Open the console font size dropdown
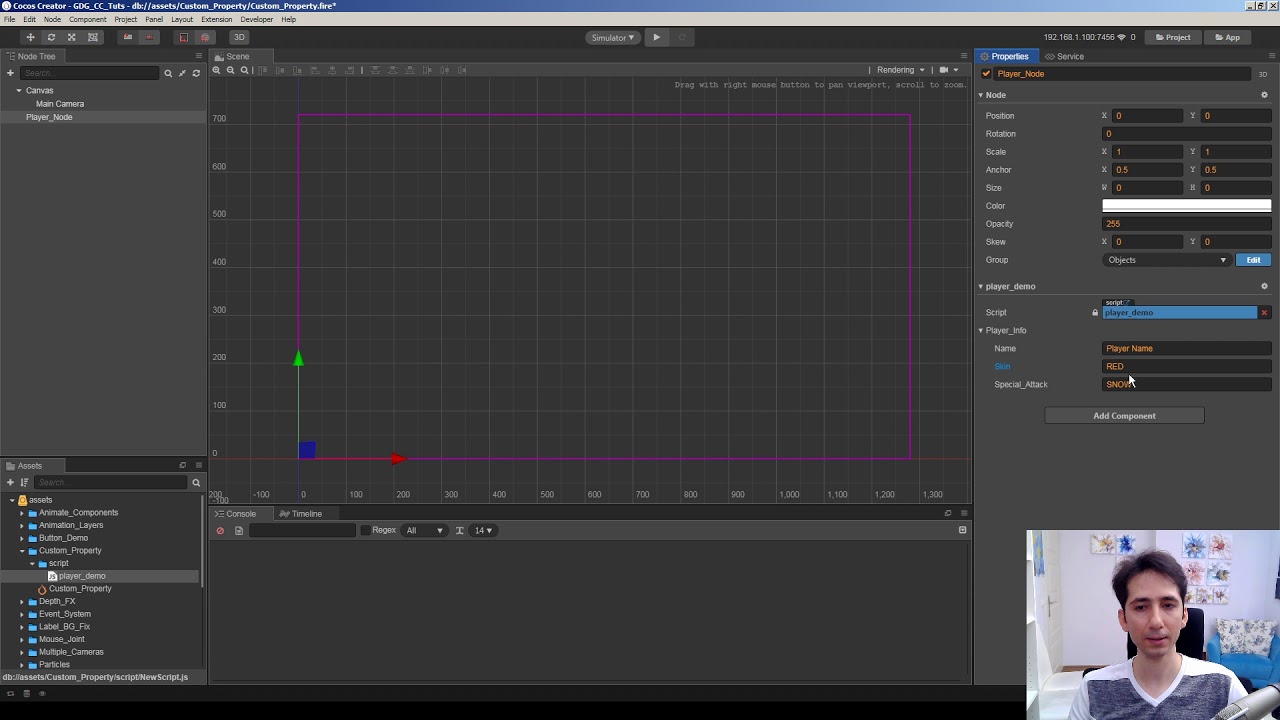The image size is (1280, 720). click(x=483, y=531)
